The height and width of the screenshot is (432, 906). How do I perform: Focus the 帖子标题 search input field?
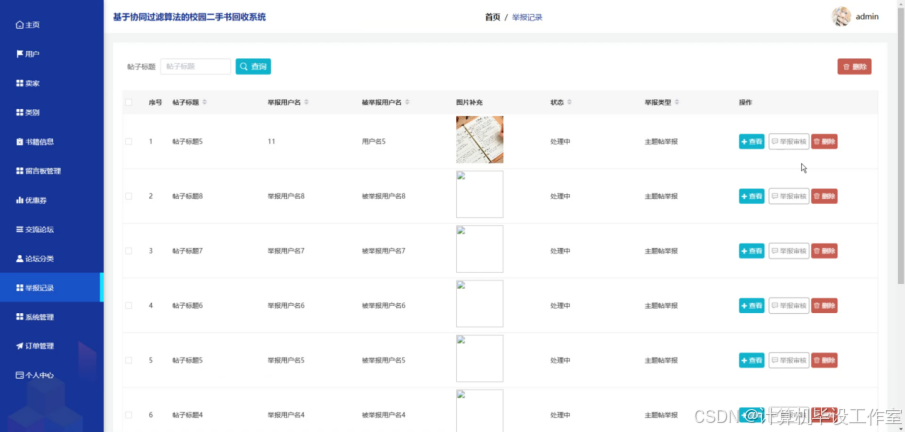coord(195,66)
